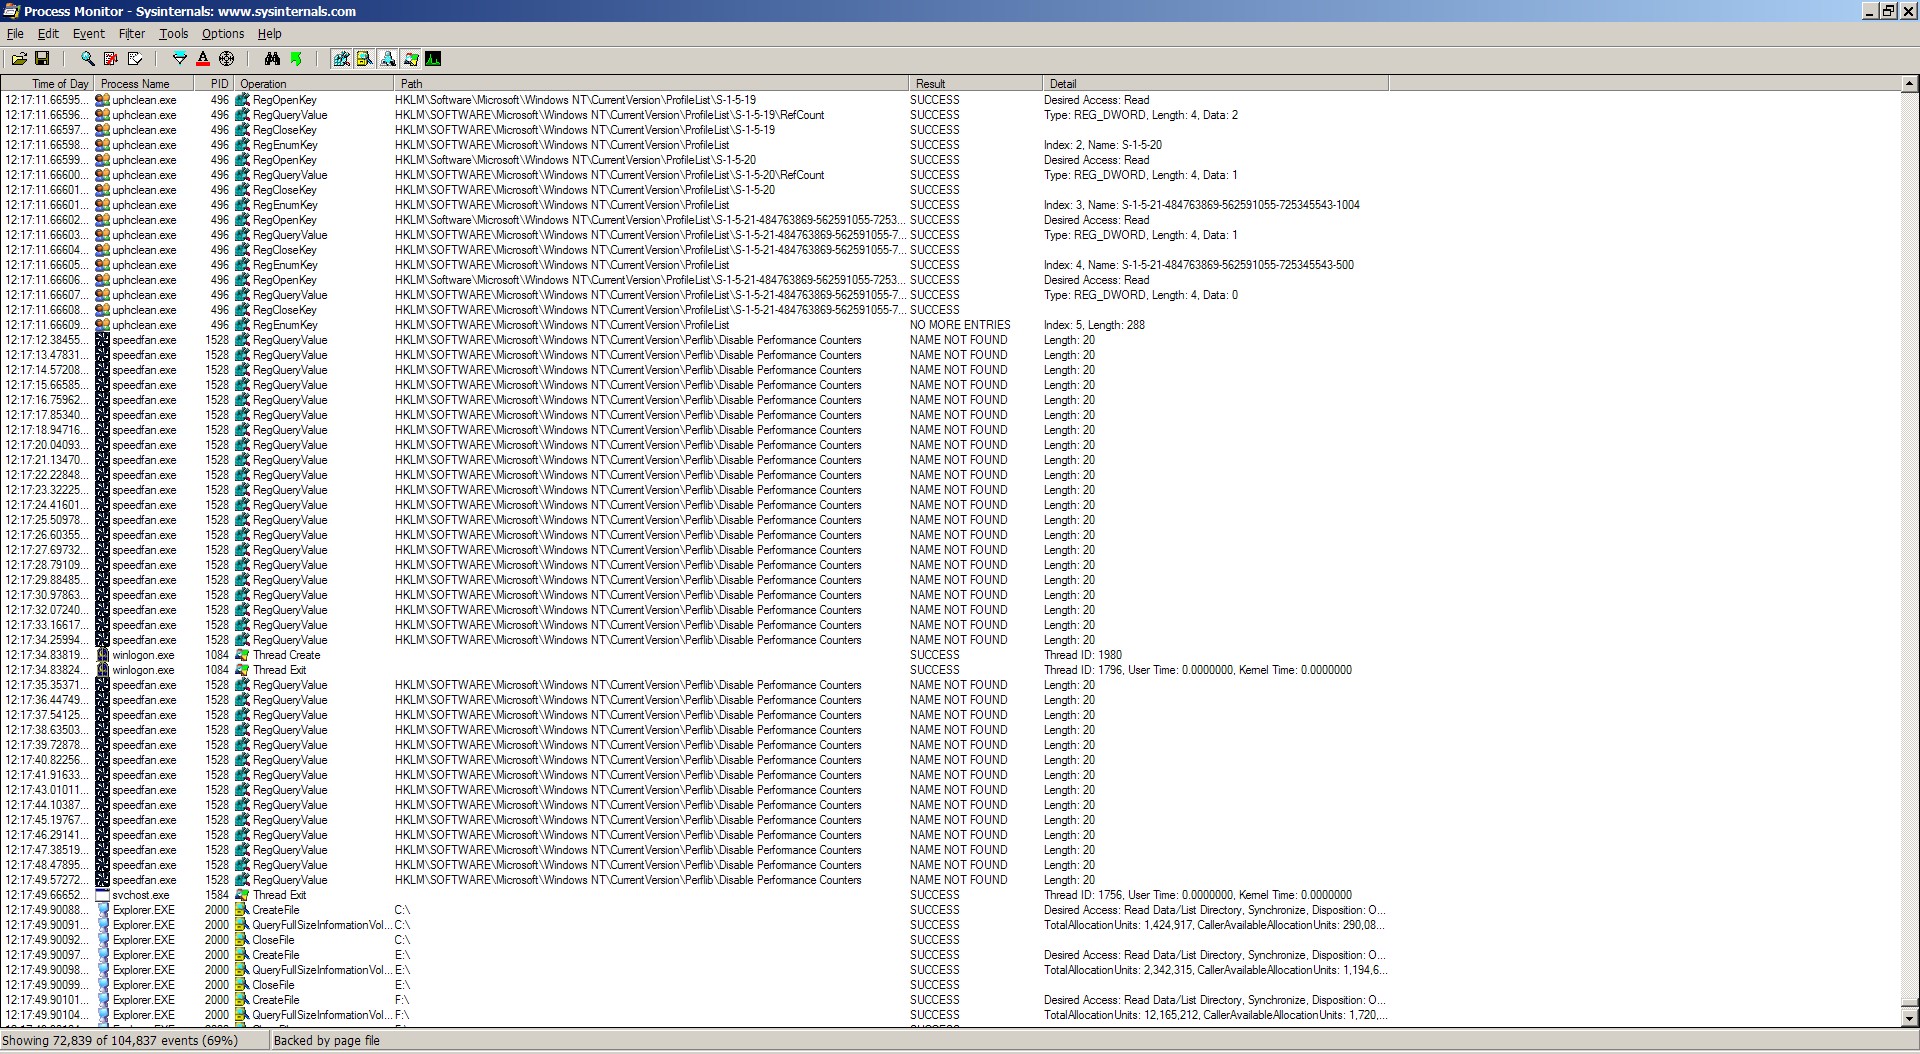Jump to object with the green arrow icon
Screen dimensions: 1920x1054
(x=296, y=59)
